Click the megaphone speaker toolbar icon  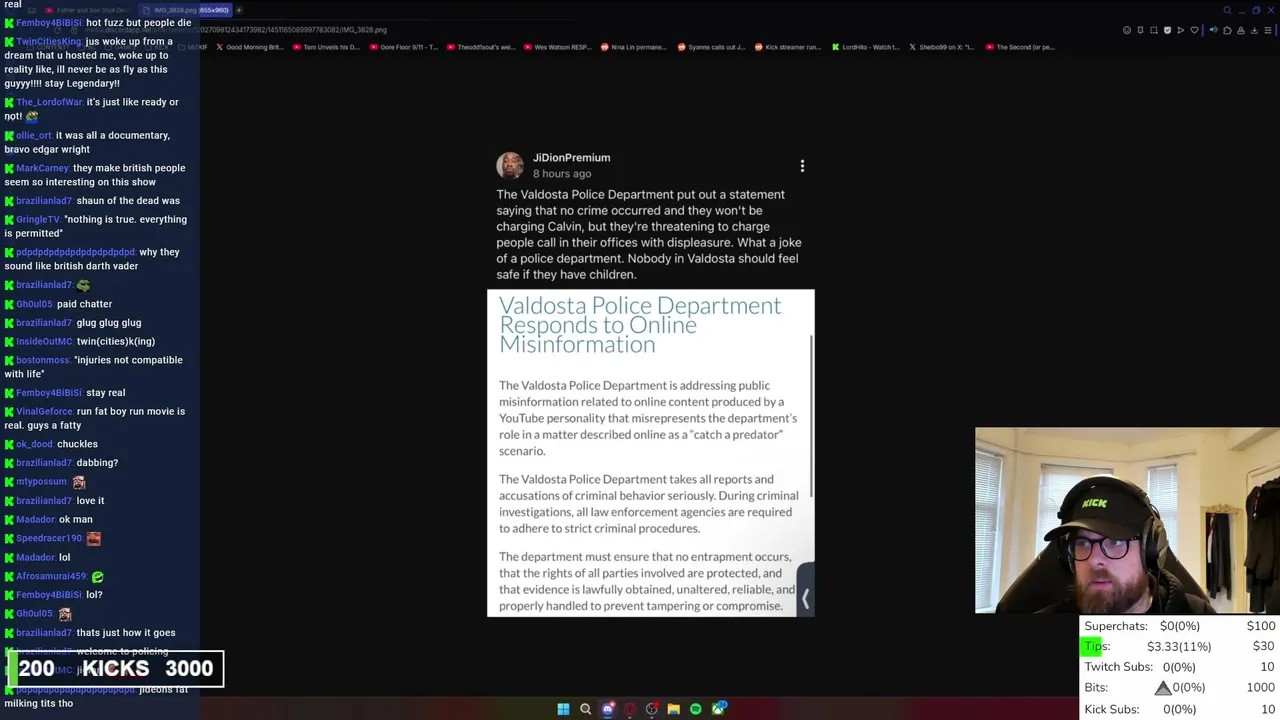1214,30
